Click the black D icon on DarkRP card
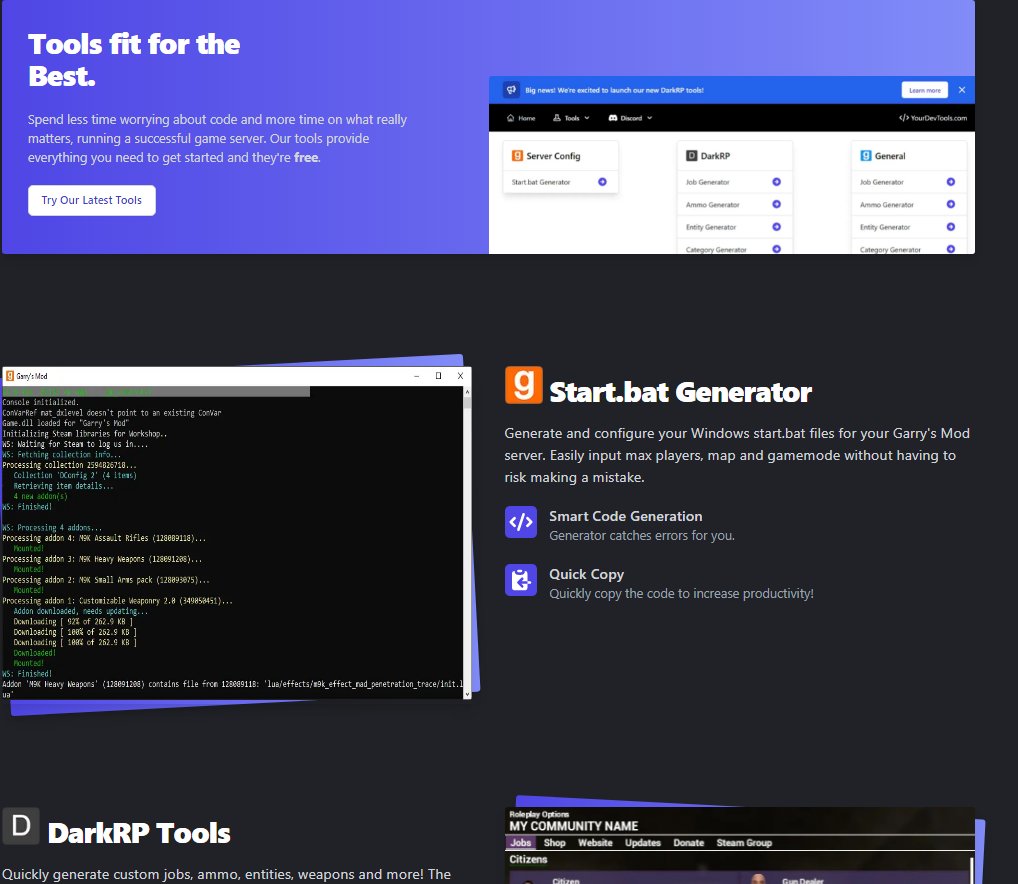 691,155
